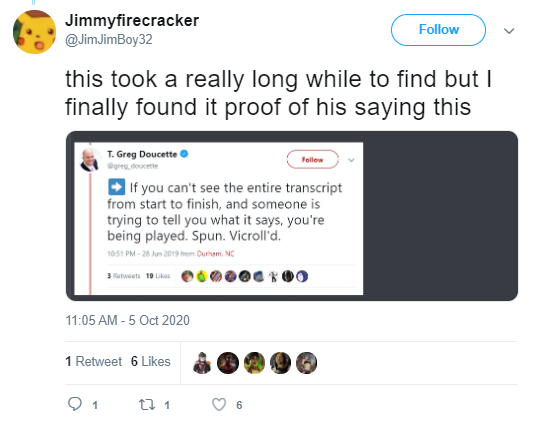Click the reply speech bubble icon
This screenshot has width=538, height=423.
pos(75,404)
